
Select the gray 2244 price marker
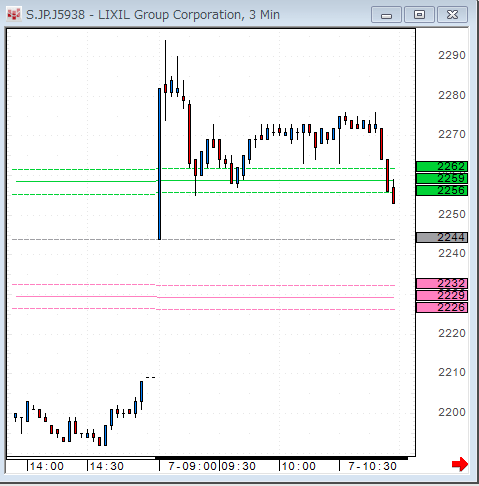[442, 237]
